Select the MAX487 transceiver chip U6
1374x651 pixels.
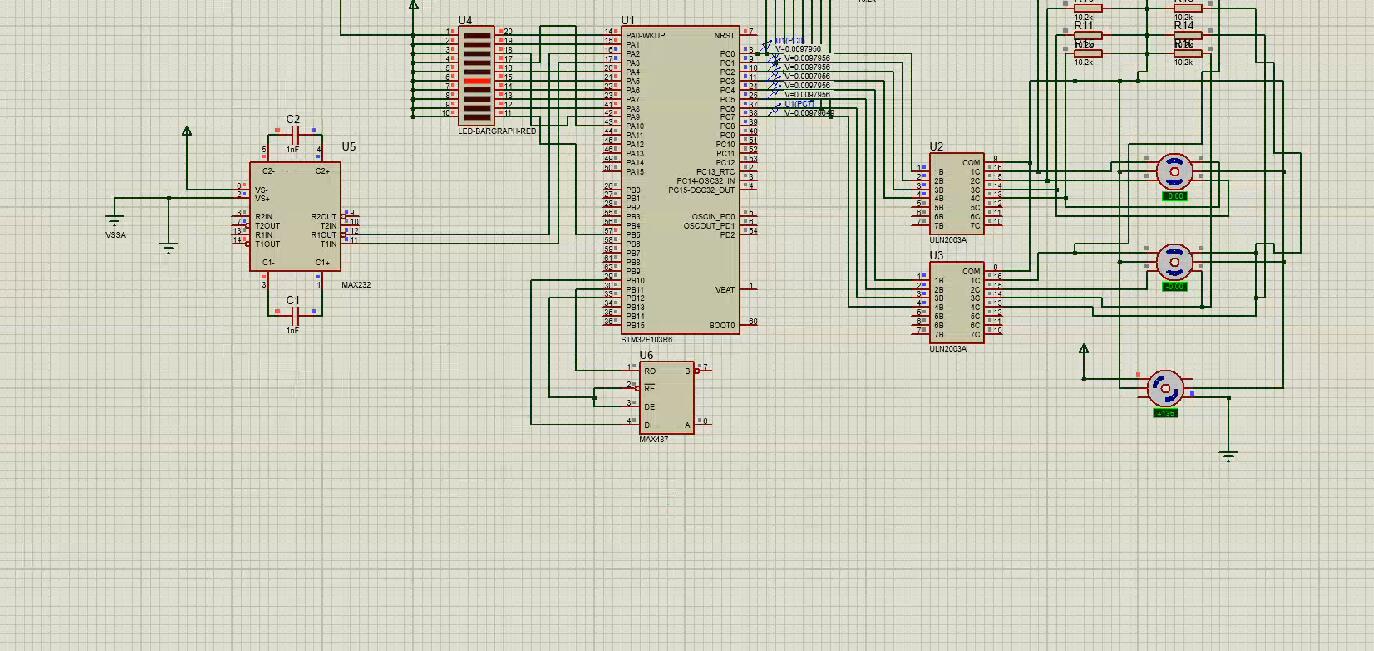click(667, 398)
